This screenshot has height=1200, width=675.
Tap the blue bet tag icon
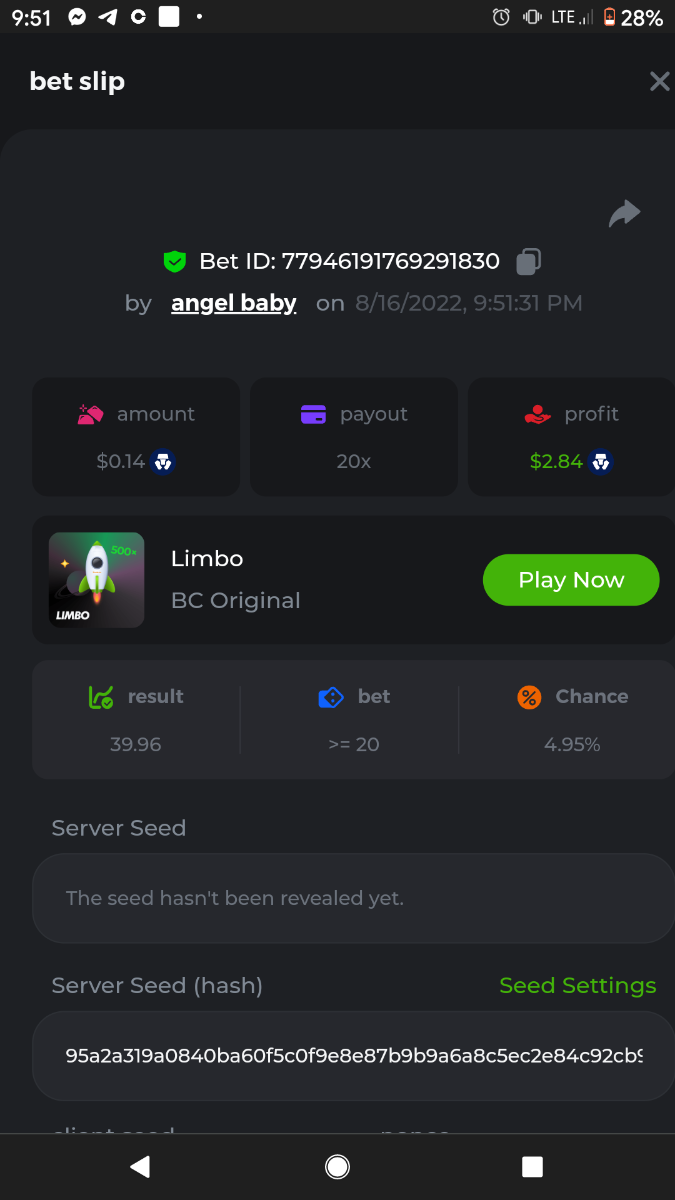[331, 697]
